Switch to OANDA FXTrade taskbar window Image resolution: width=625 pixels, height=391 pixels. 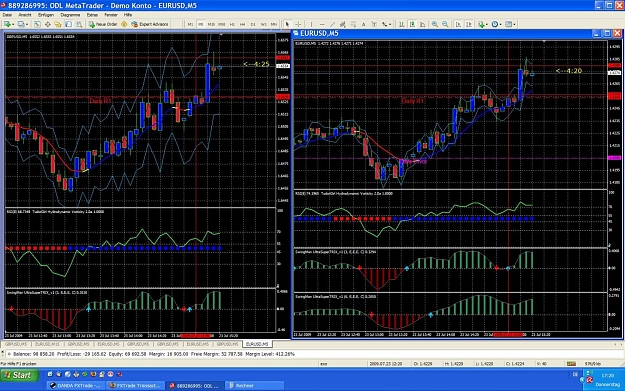(76, 385)
